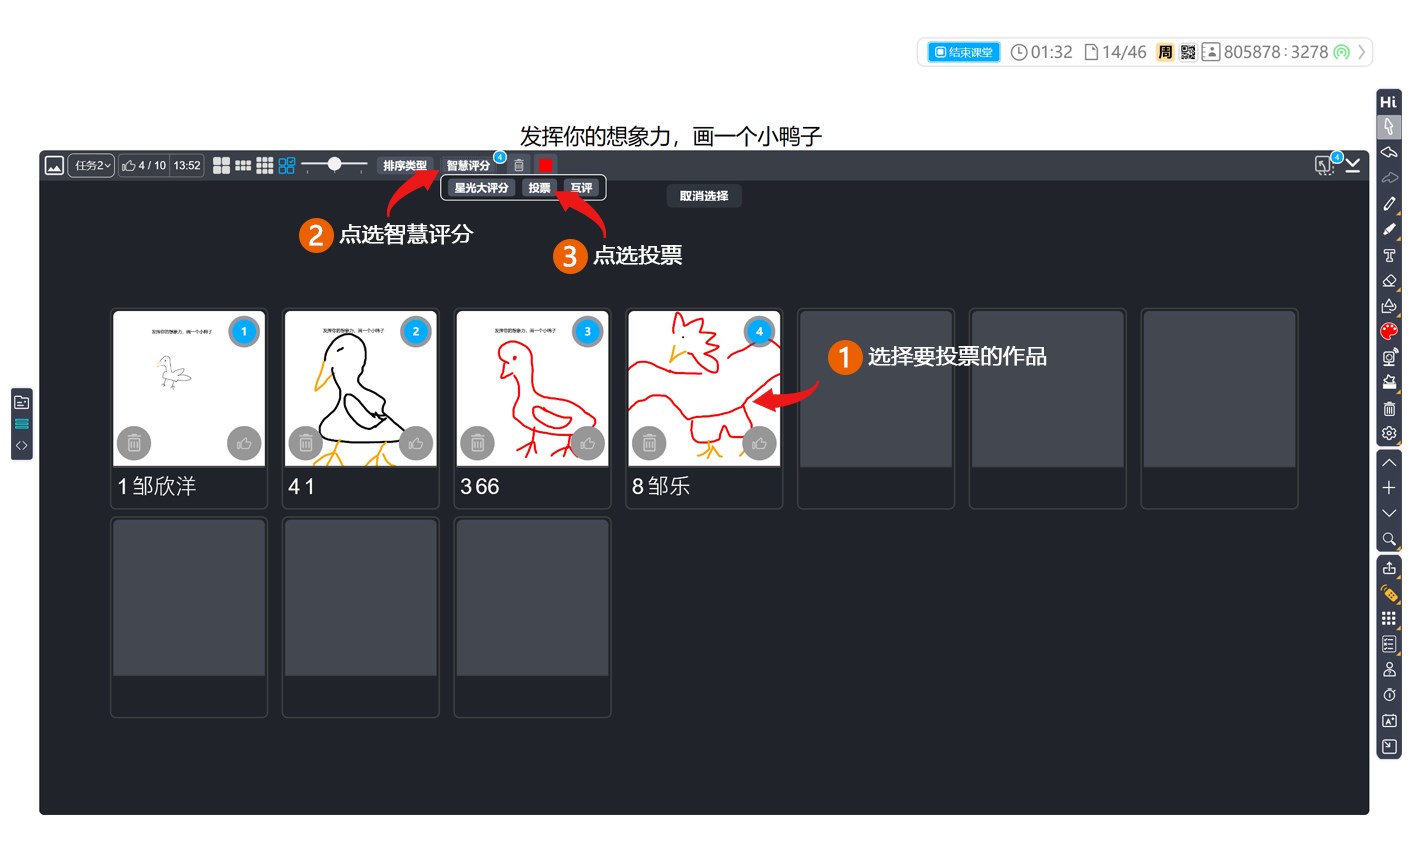The image size is (1421, 846).
Task: Click the settings gear in right toolbar
Action: click(x=1389, y=433)
